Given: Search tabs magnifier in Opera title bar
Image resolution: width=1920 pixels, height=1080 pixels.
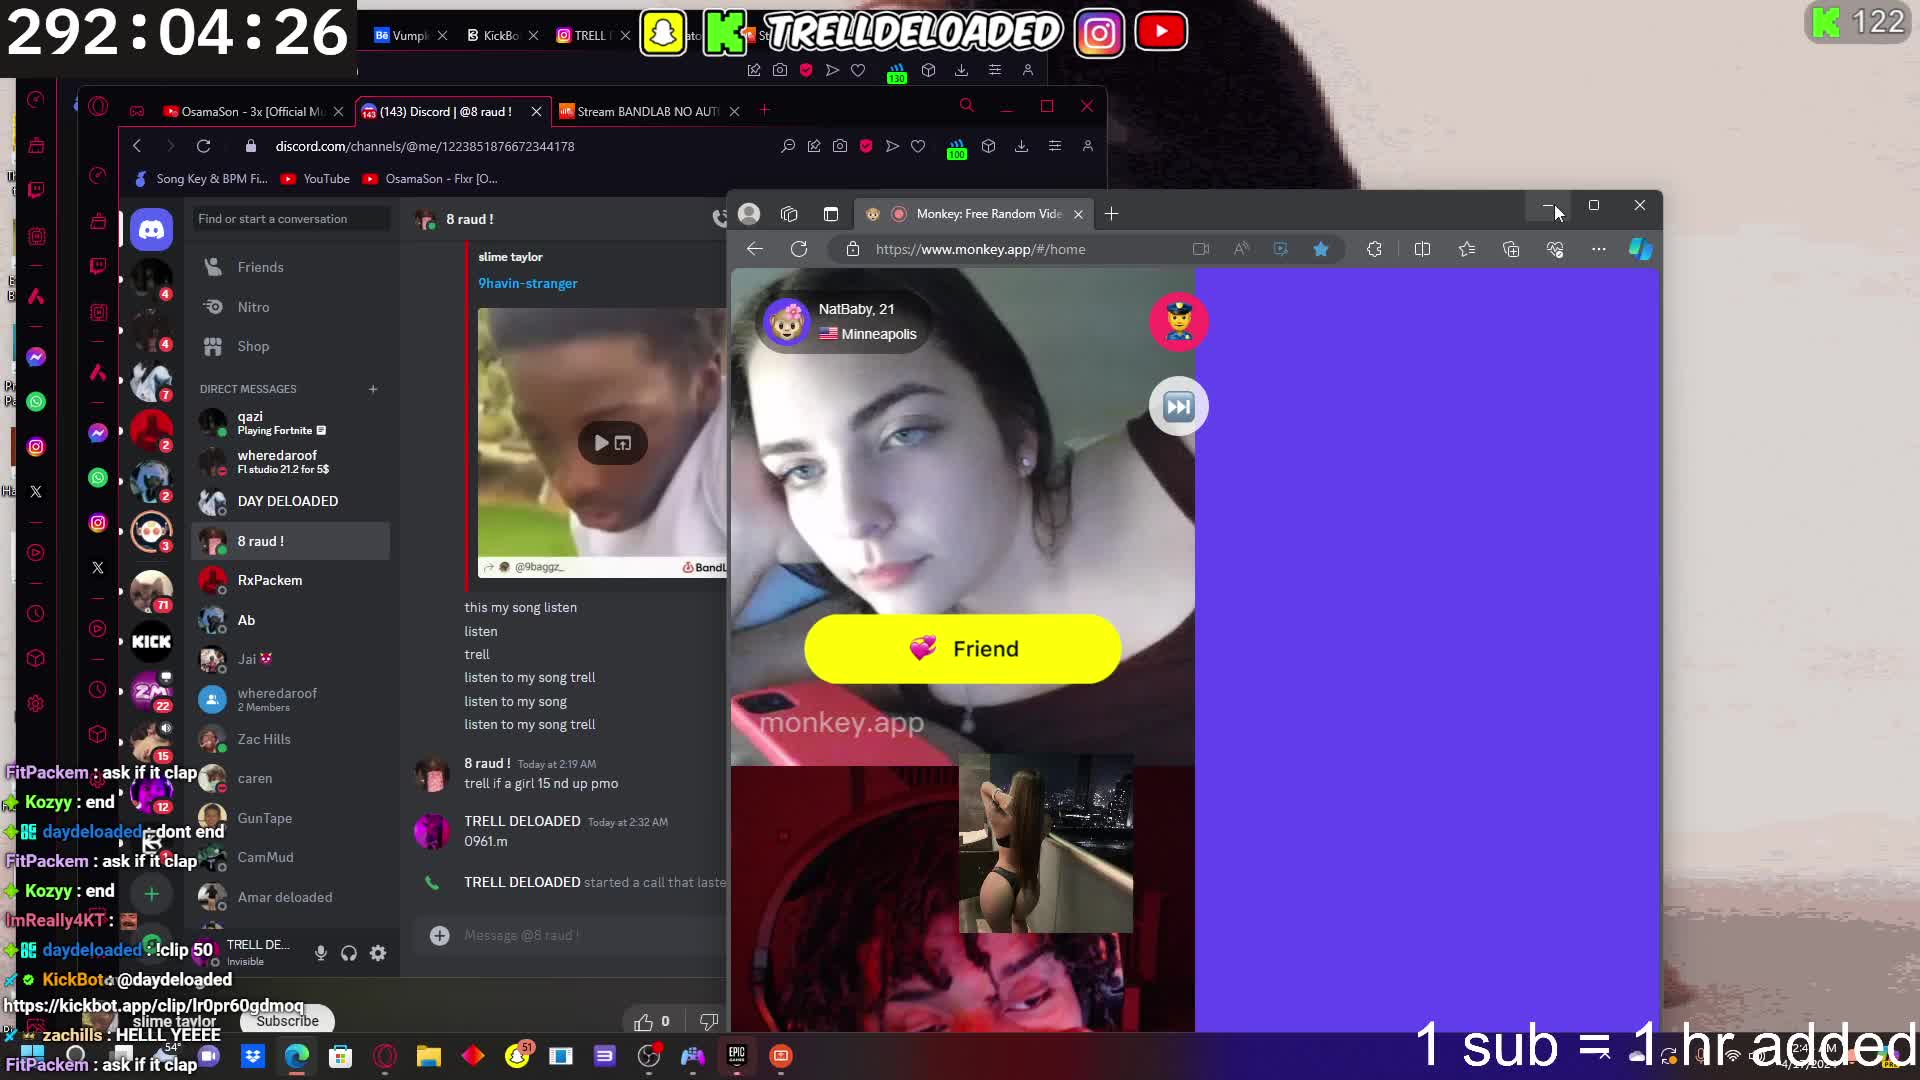Looking at the screenshot, I should [966, 105].
